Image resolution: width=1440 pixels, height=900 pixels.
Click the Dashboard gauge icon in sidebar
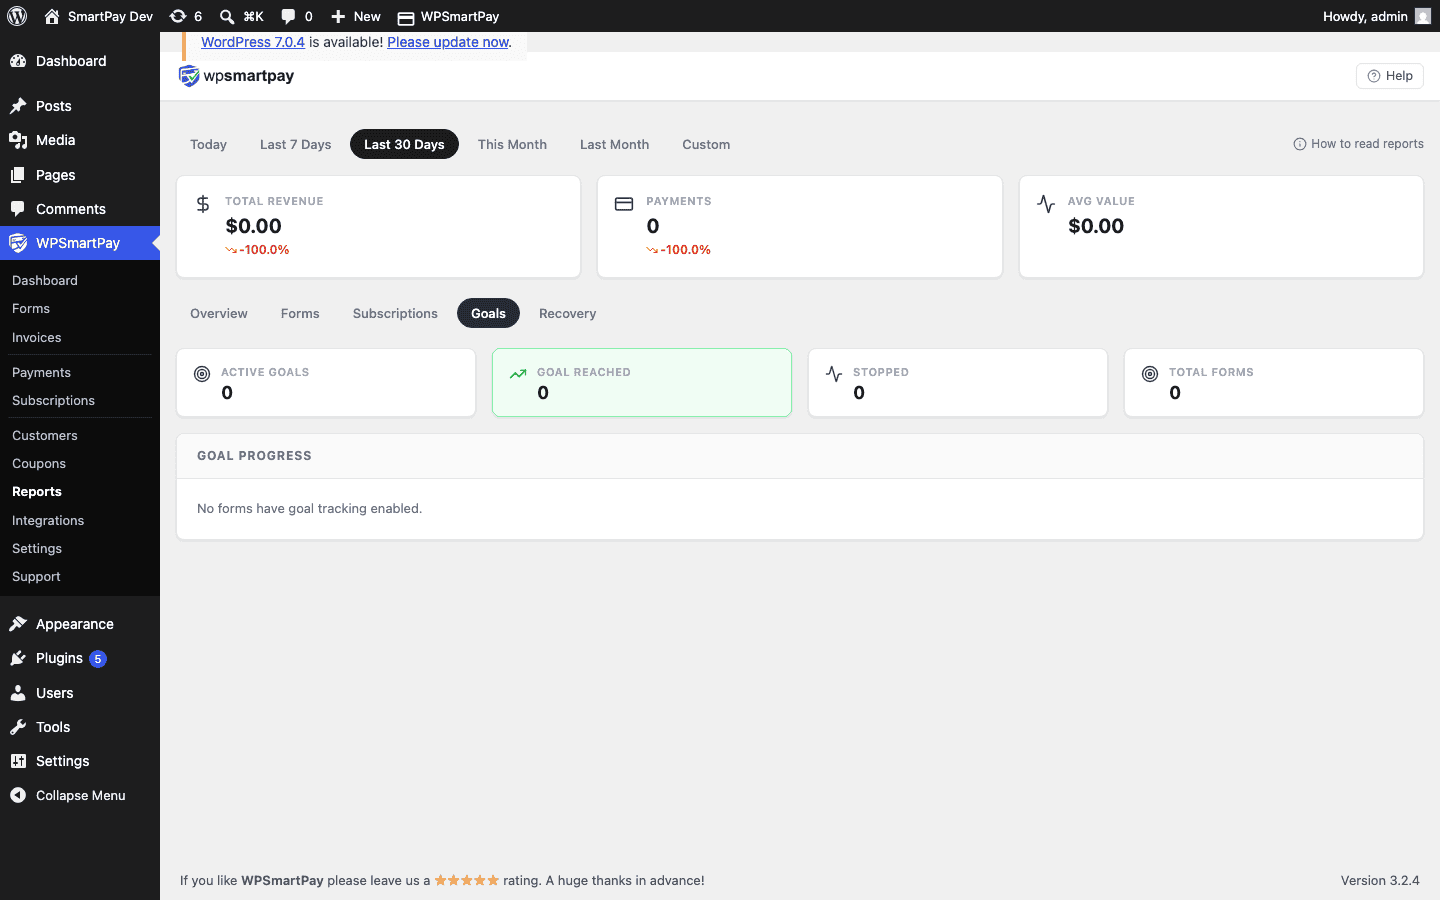coord(18,61)
